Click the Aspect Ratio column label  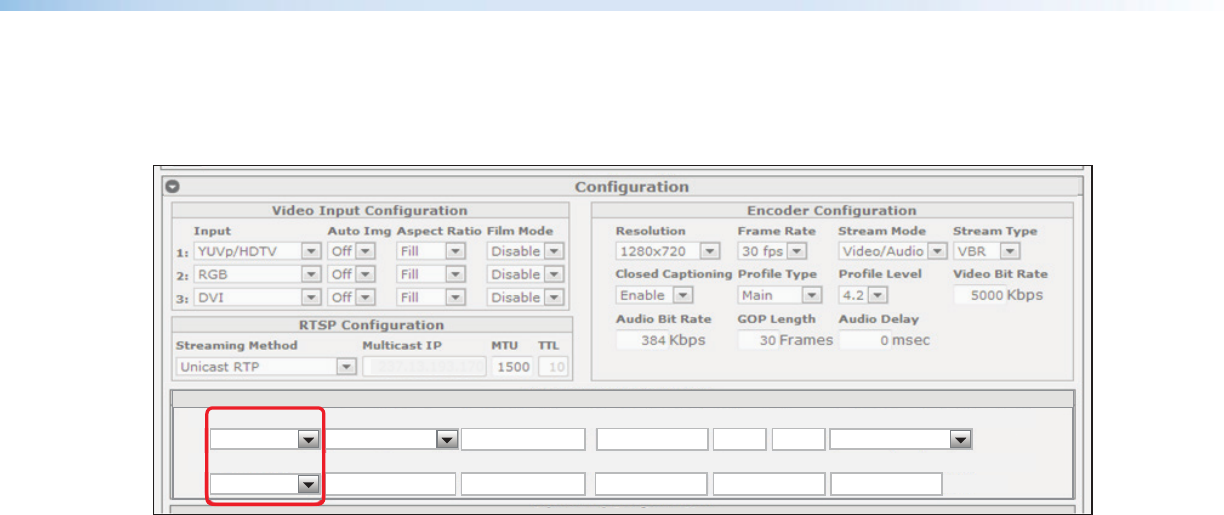[x=439, y=231]
